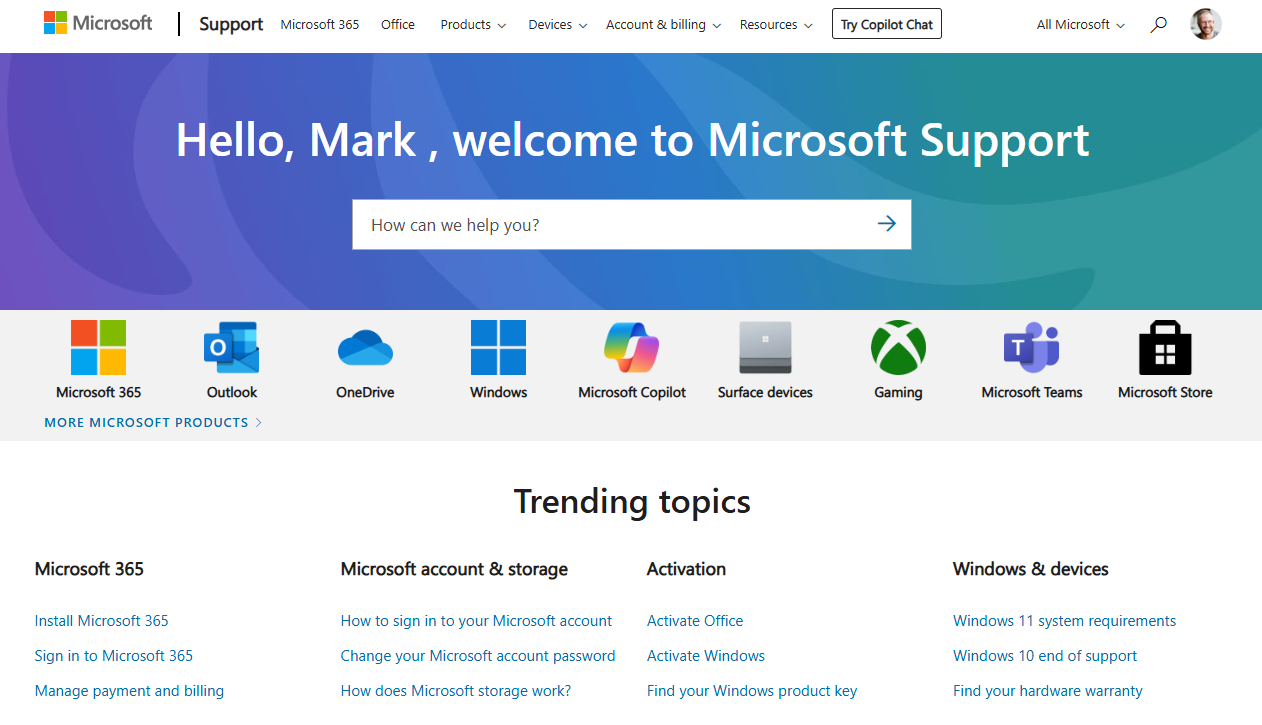Open the account profile picture
This screenshot has height=725, width=1262.
coord(1206,24)
